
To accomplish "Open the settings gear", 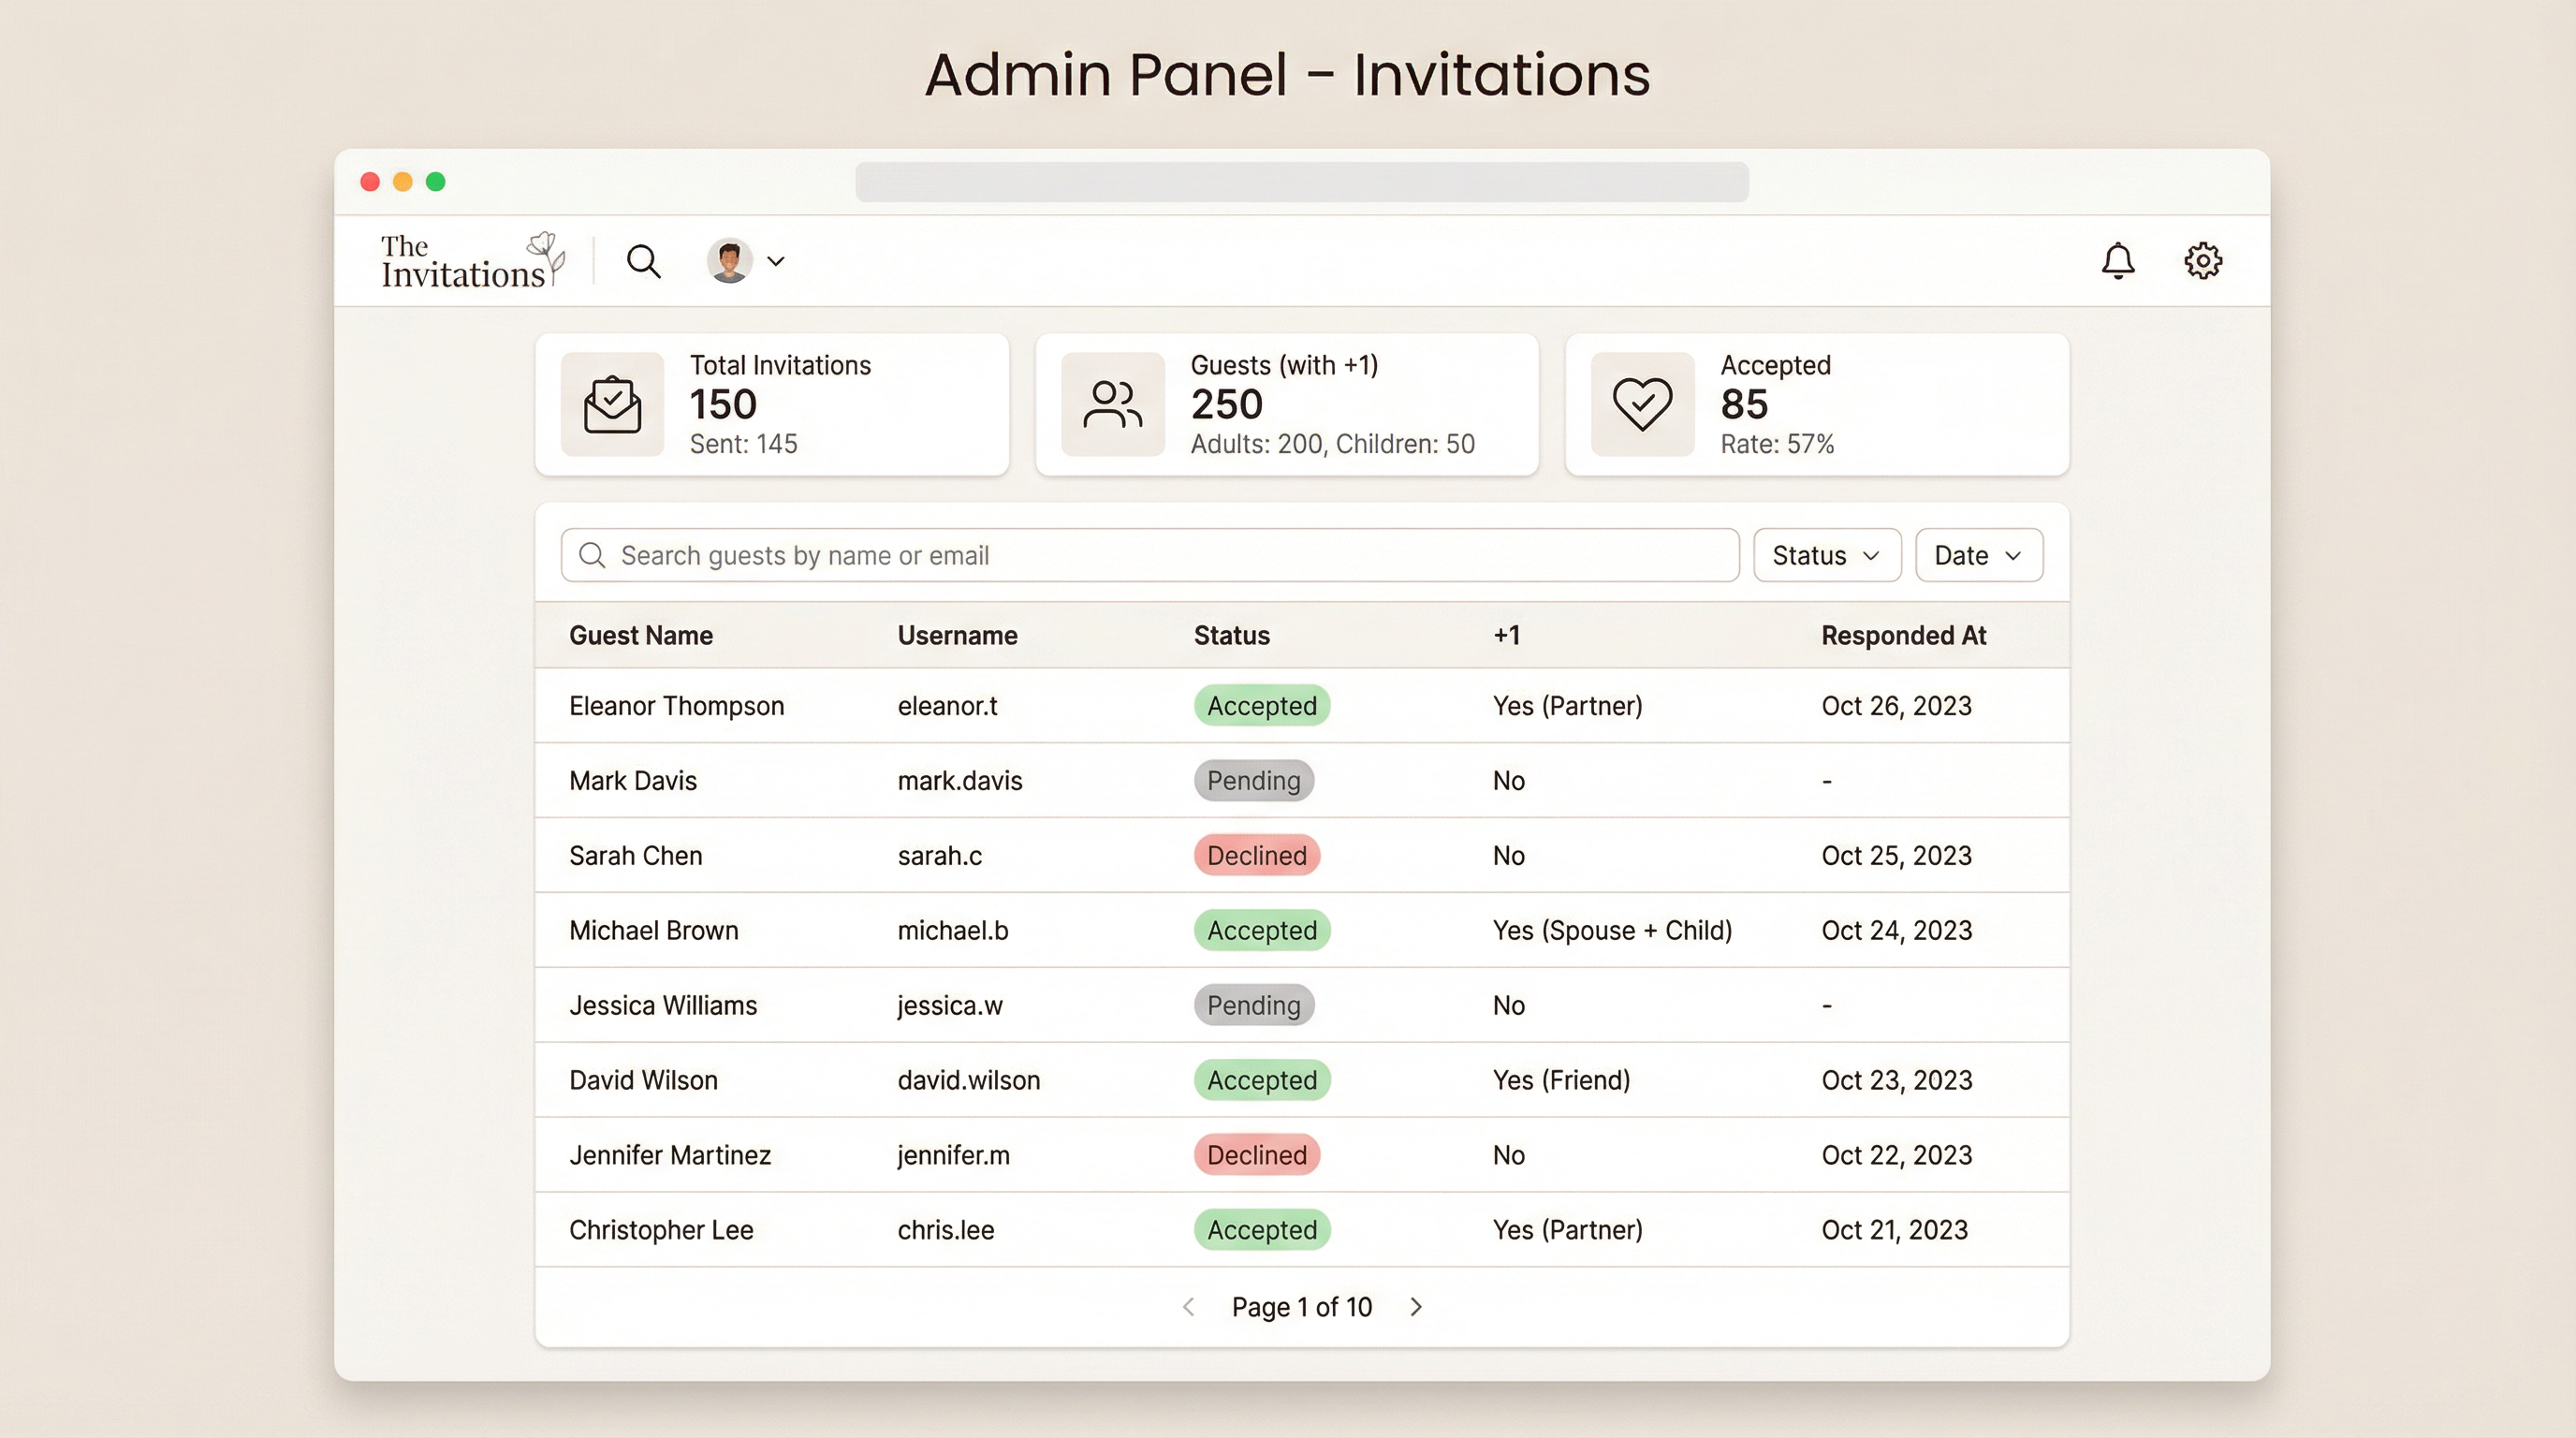I will [x=2202, y=260].
